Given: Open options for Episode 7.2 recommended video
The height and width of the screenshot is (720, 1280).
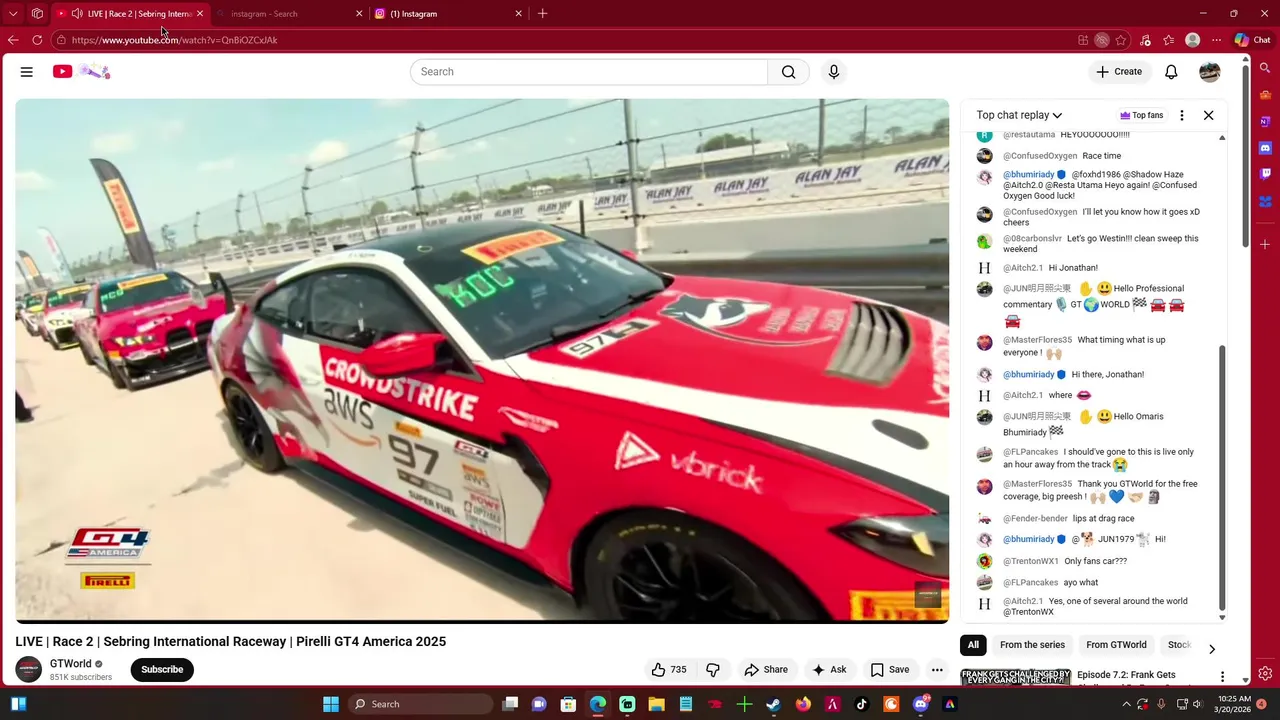Looking at the screenshot, I should click(x=1222, y=677).
